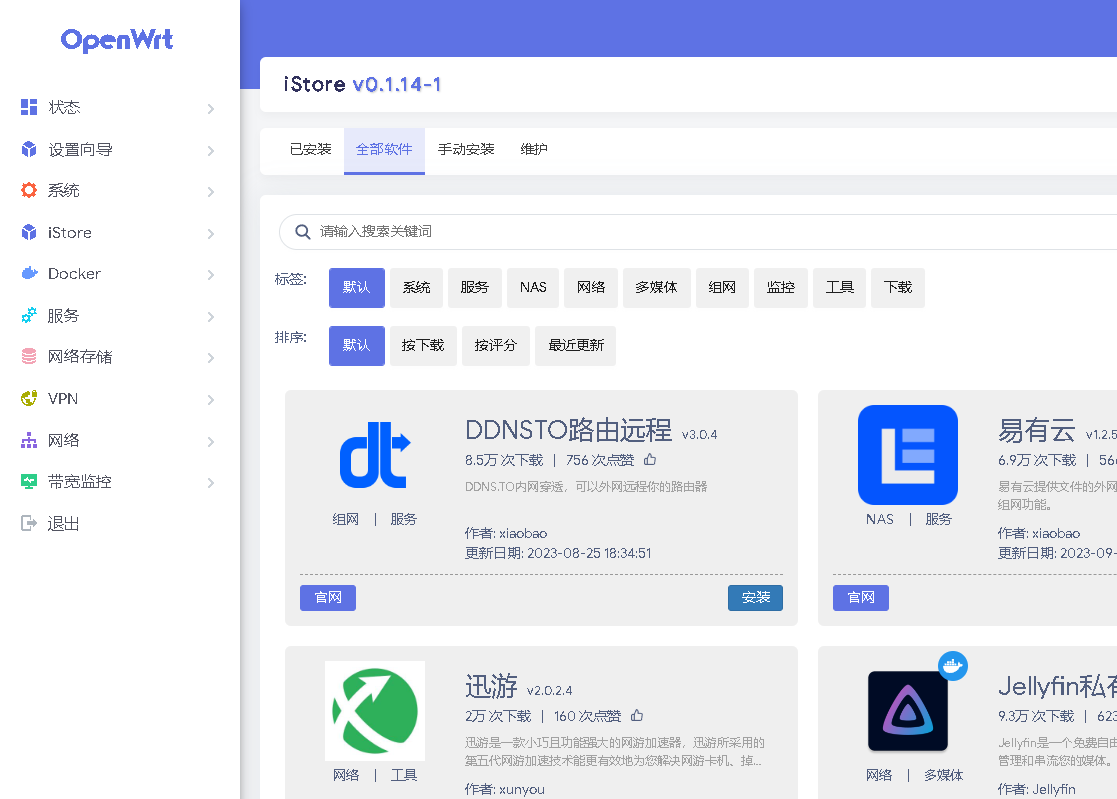
Task: Open the 官网 link for 易有云
Action: (x=860, y=597)
